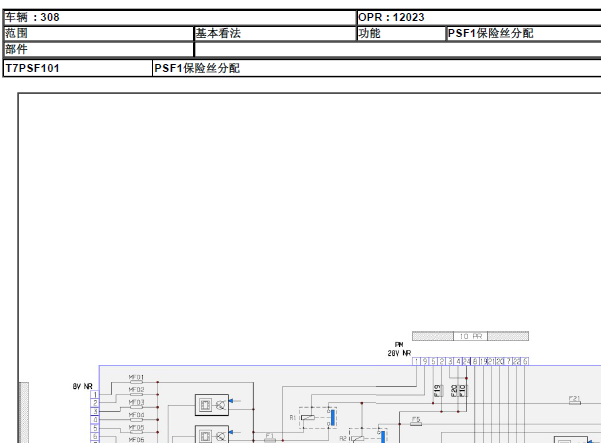Click fuse label MF04
The width and height of the screenshot is (601, 443).
pos(136,415)
